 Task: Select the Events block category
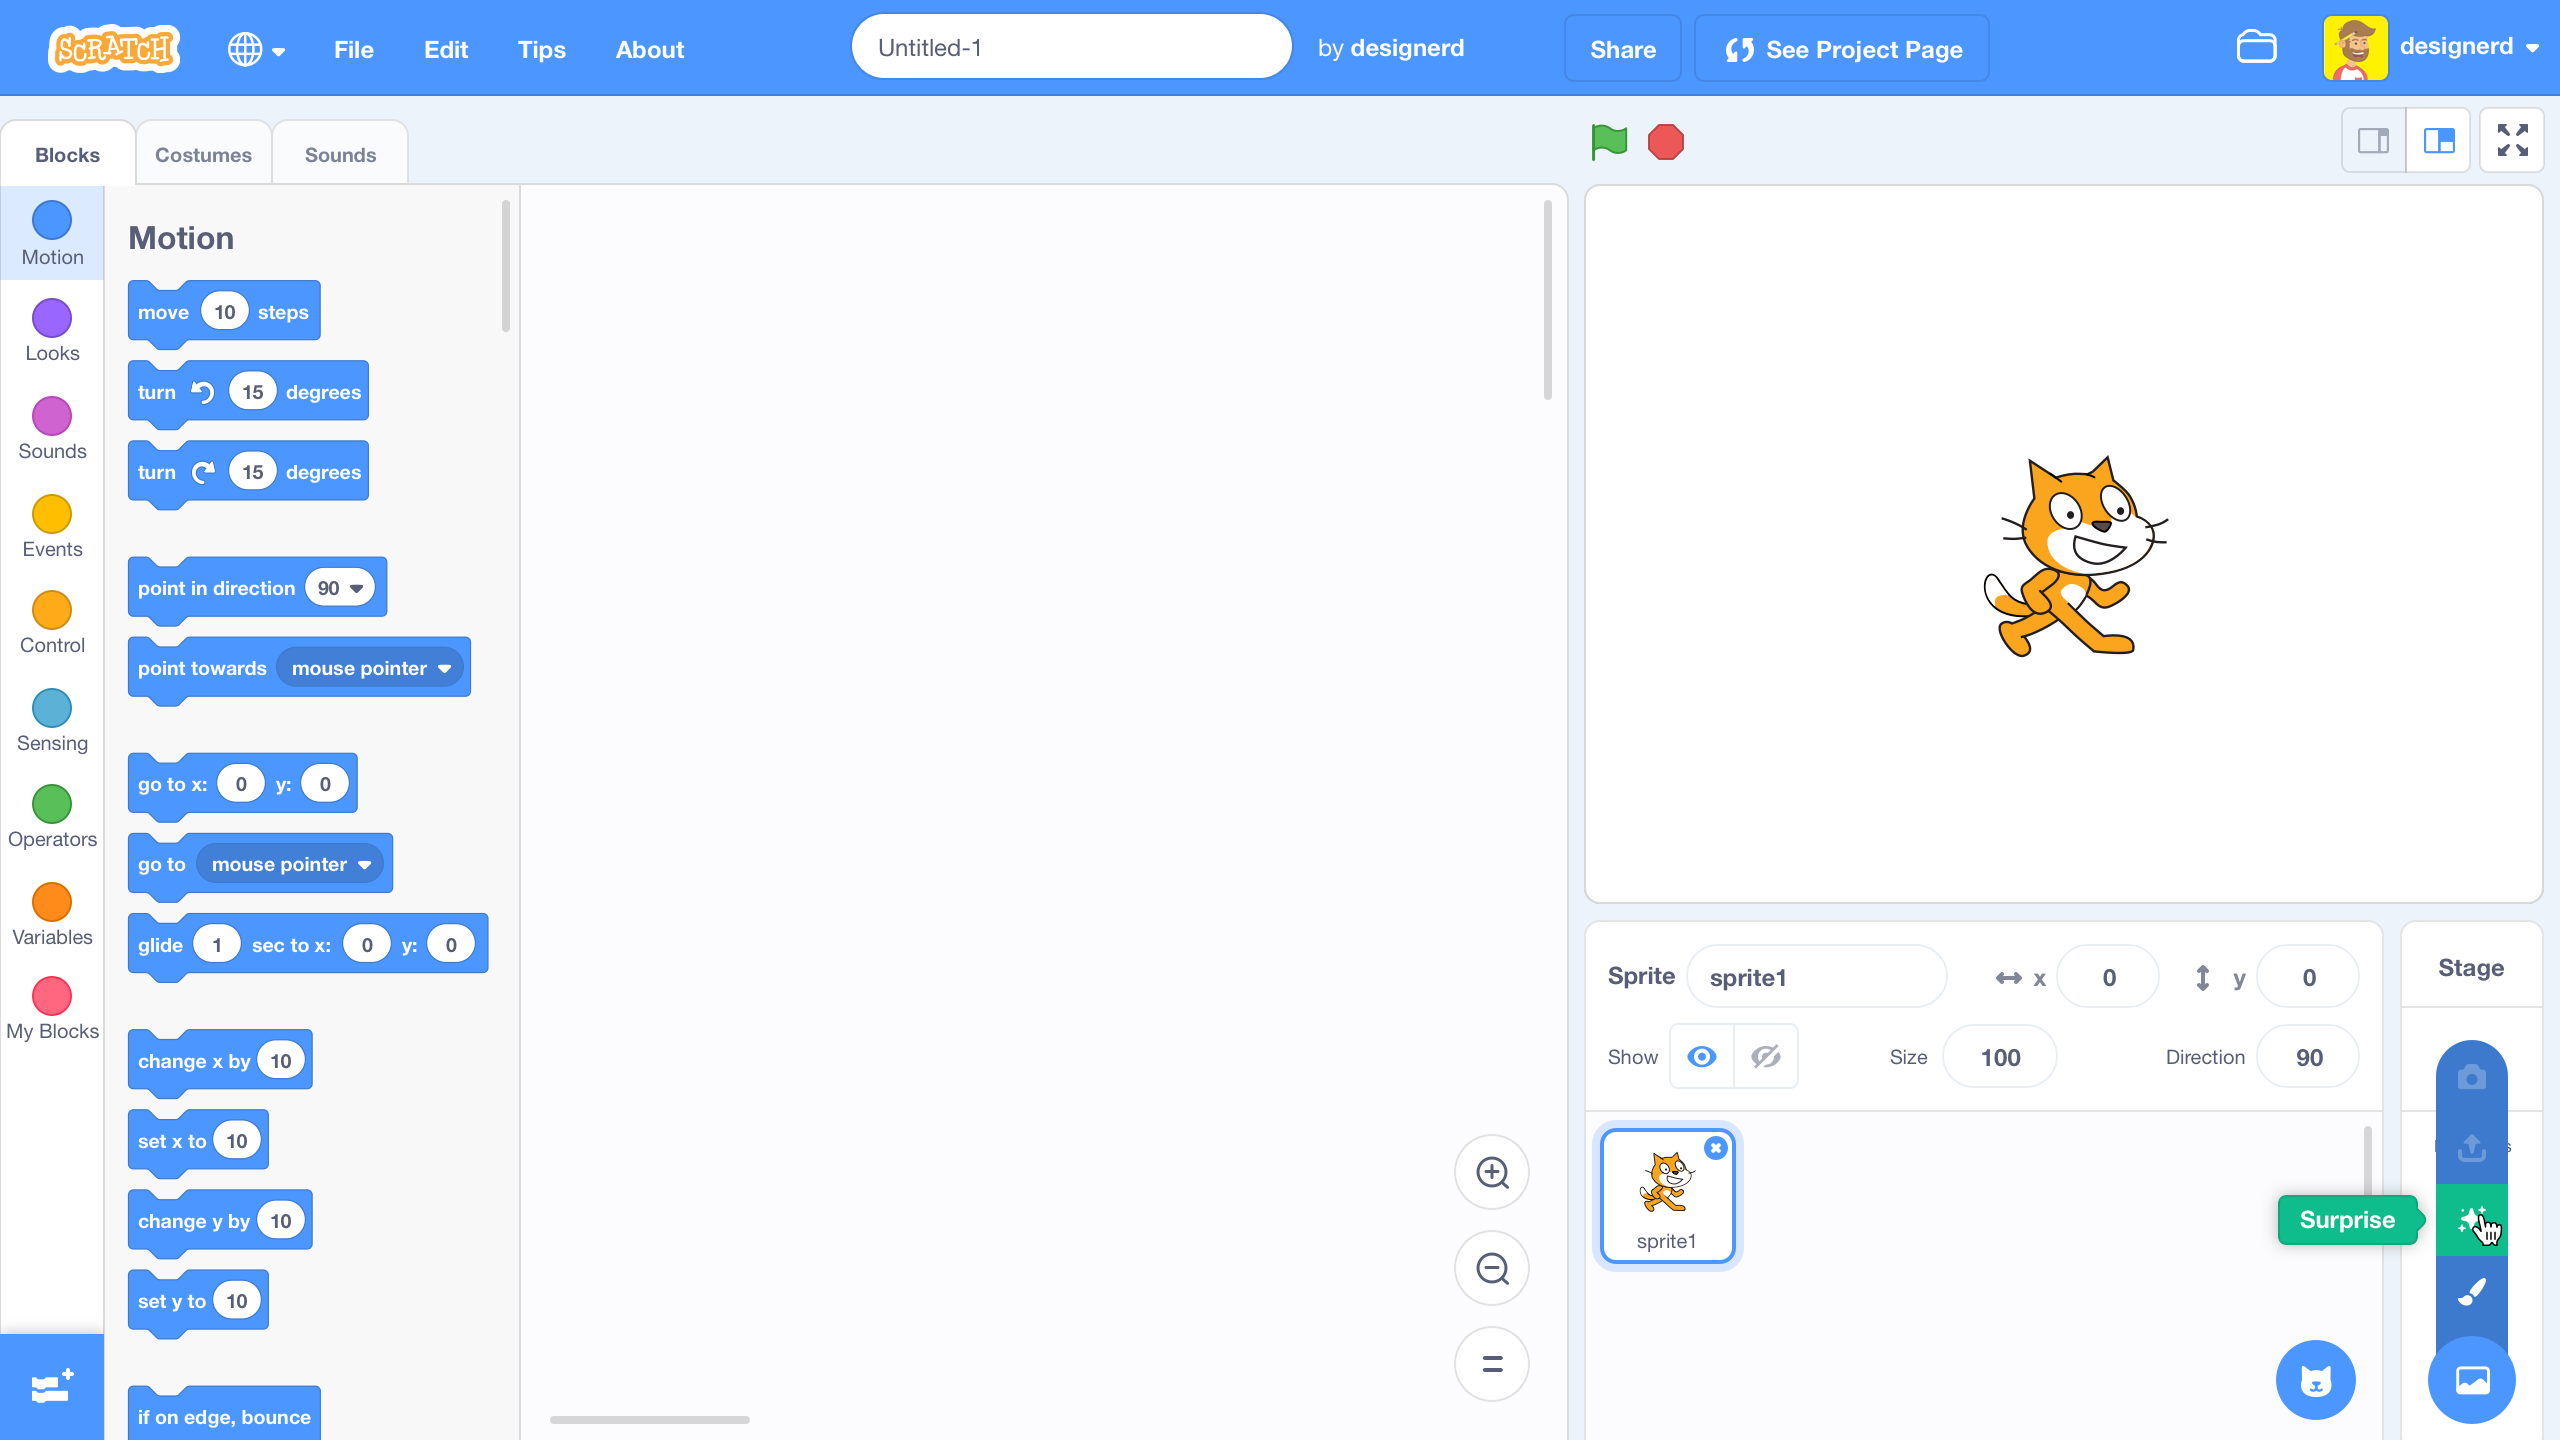[52, 527]
